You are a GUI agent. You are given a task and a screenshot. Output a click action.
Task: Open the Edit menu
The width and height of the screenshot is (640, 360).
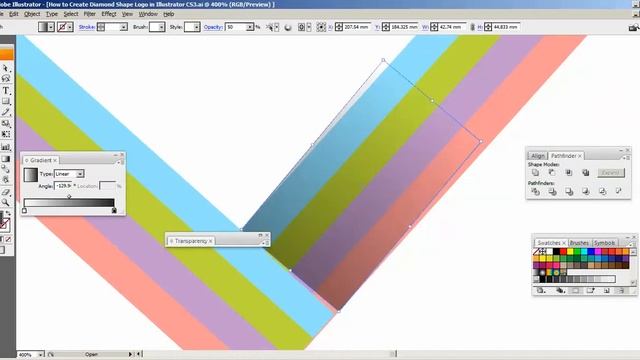click(13, 14)
